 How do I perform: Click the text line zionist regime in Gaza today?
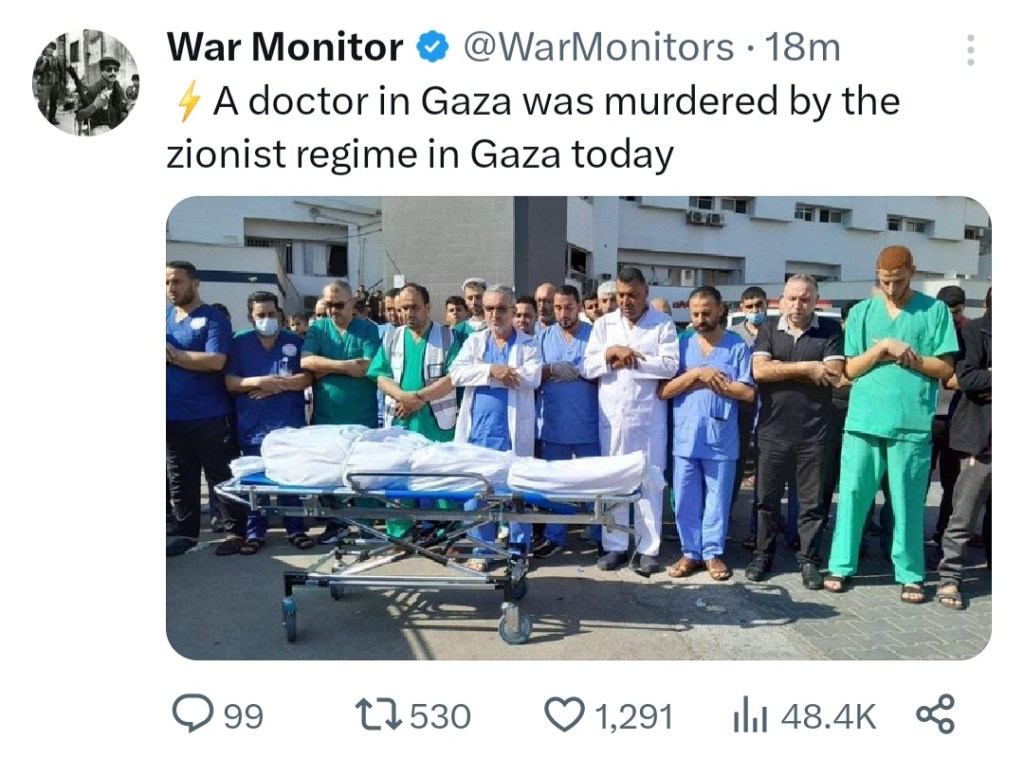coord(420,155)
